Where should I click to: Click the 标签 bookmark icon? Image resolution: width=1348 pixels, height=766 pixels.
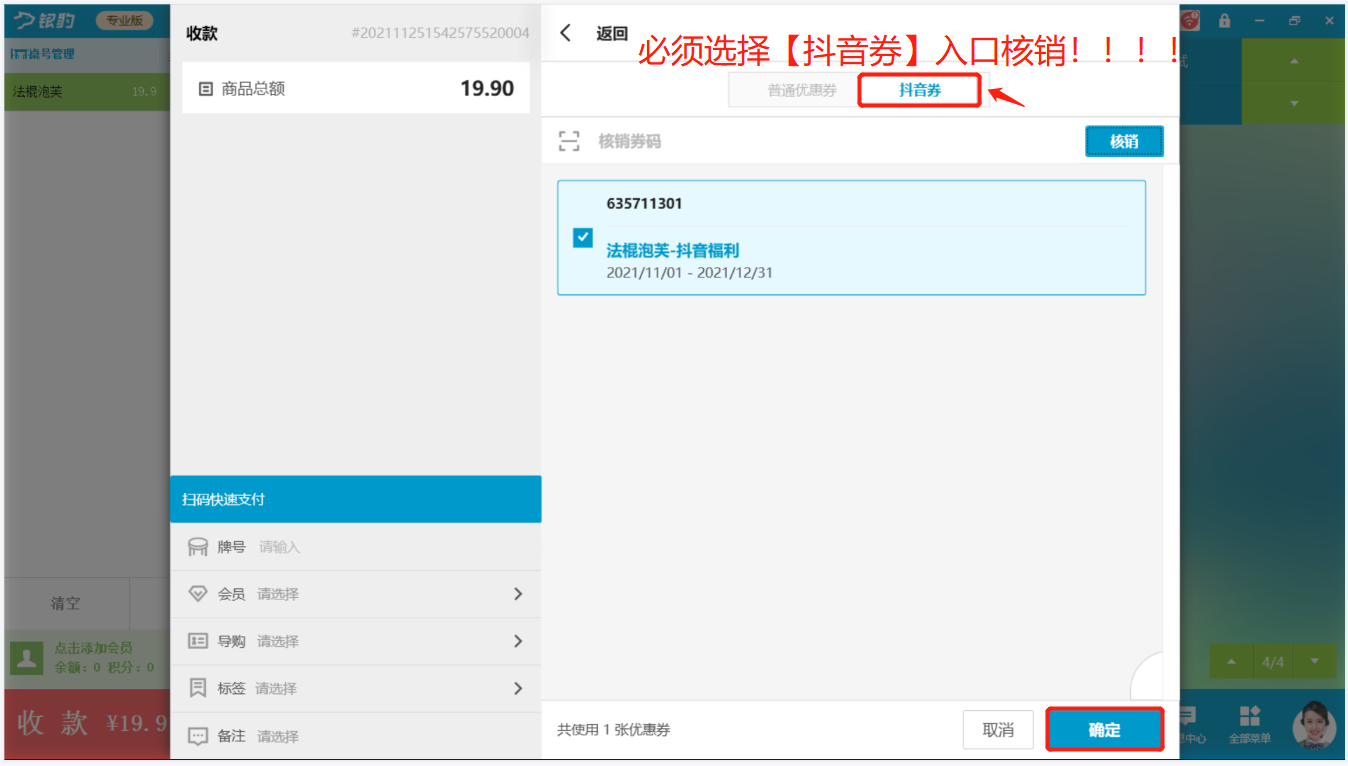click(x=198, y=688)
